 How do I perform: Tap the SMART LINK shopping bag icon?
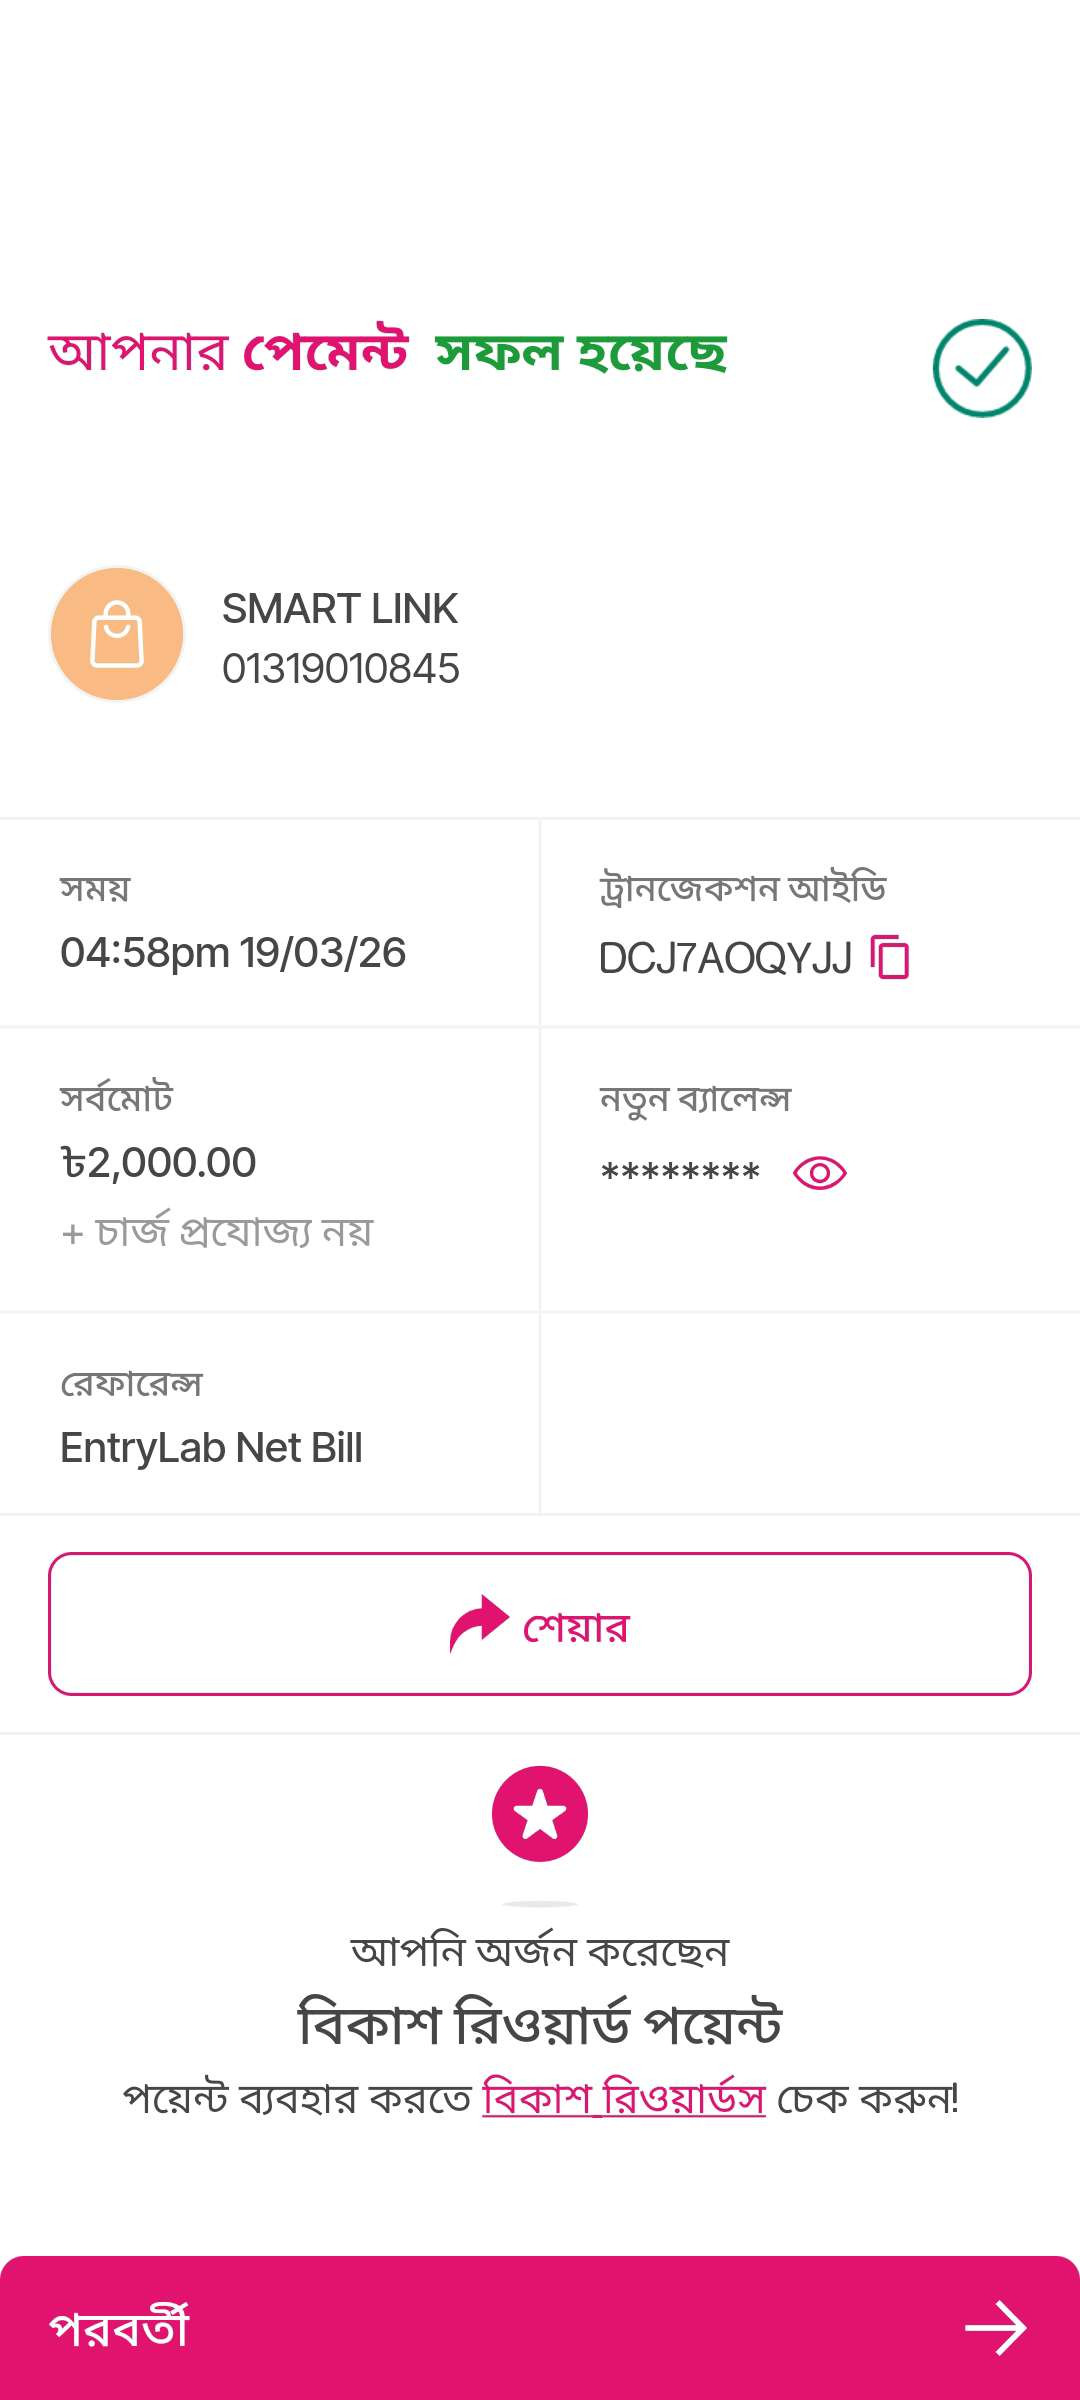[x=117, y=634]
